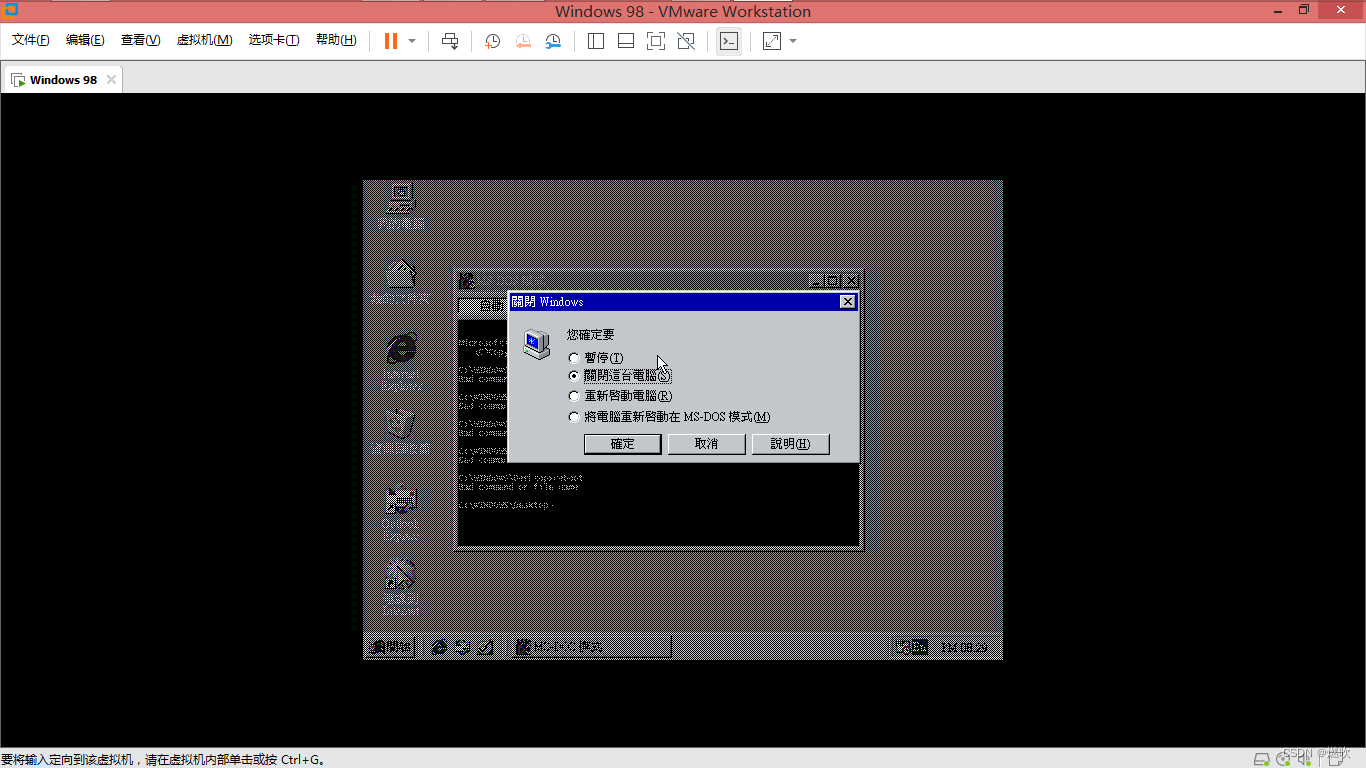Open the 帮助(H) menu
Image resolution: width=1366 pixels, height=768 pixels.
[336, 40]
